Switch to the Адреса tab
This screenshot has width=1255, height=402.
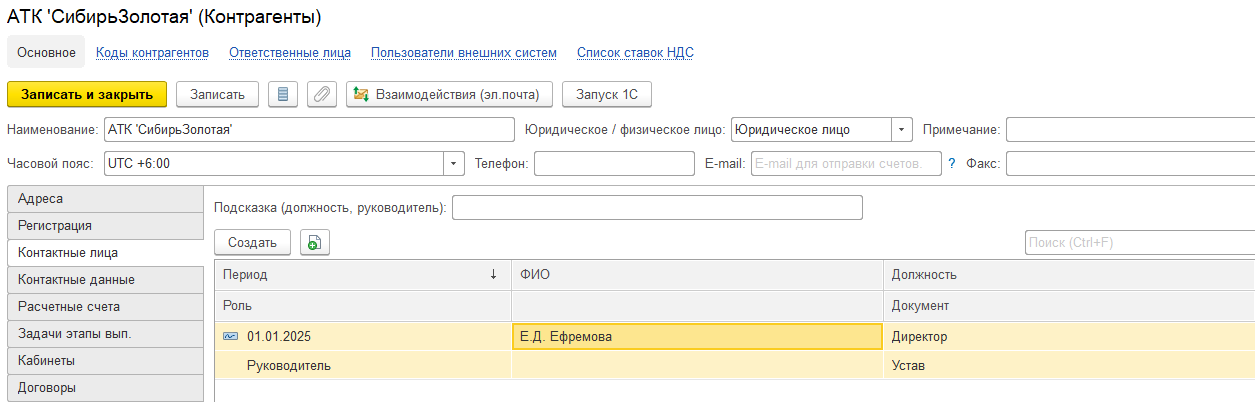[104, 199]
